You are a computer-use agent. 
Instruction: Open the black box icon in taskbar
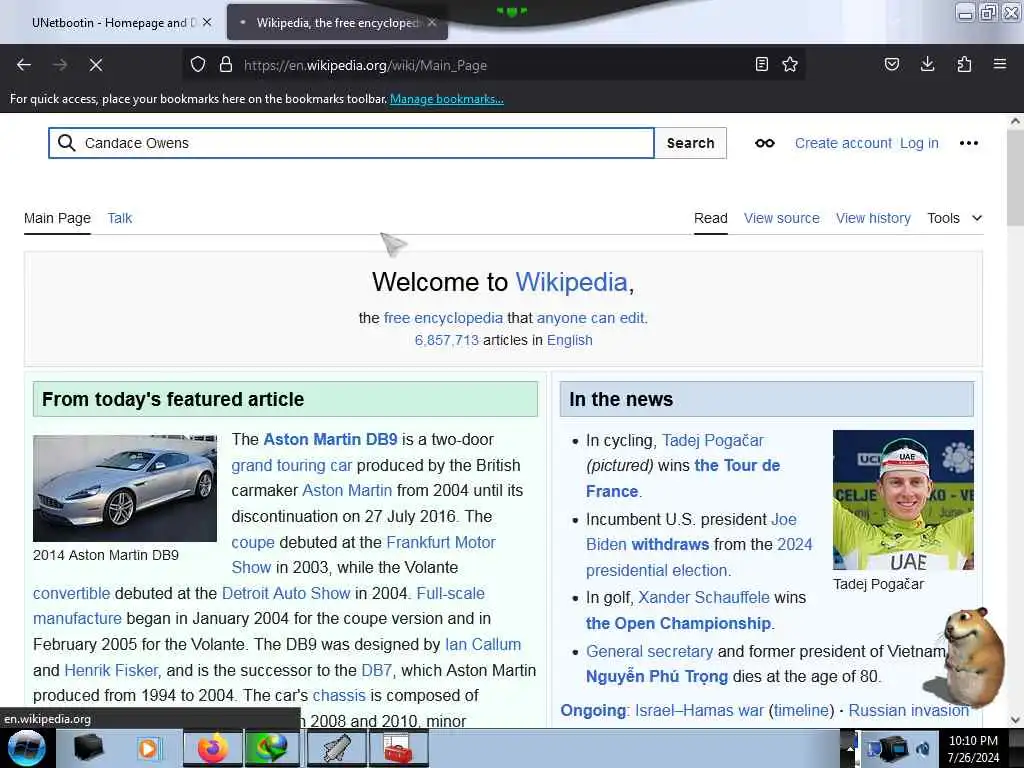(x=88, y=748)
